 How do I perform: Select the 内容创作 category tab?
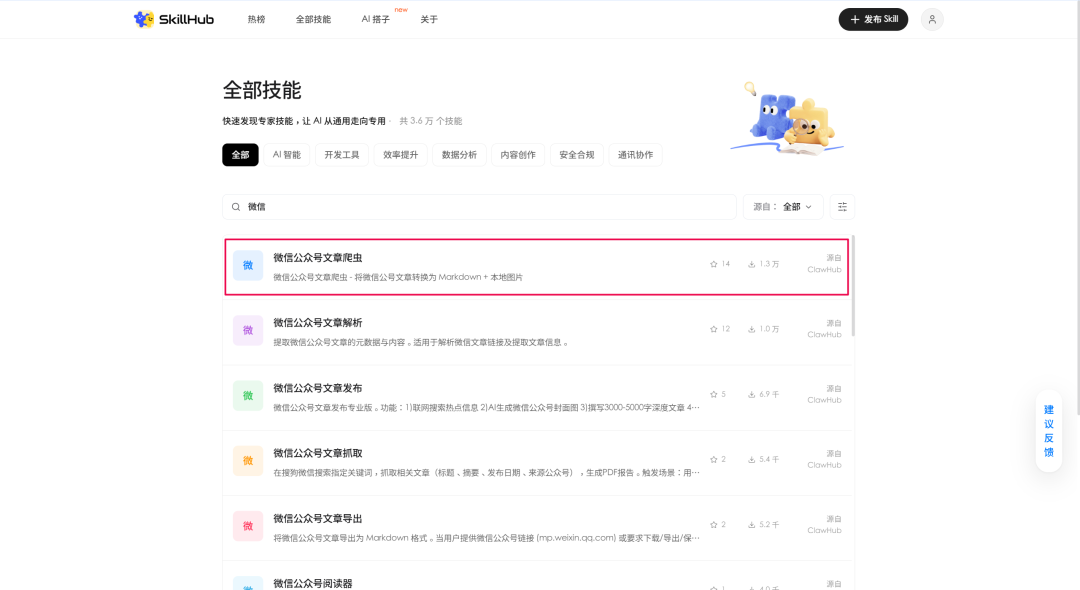(x=518, y=155)
